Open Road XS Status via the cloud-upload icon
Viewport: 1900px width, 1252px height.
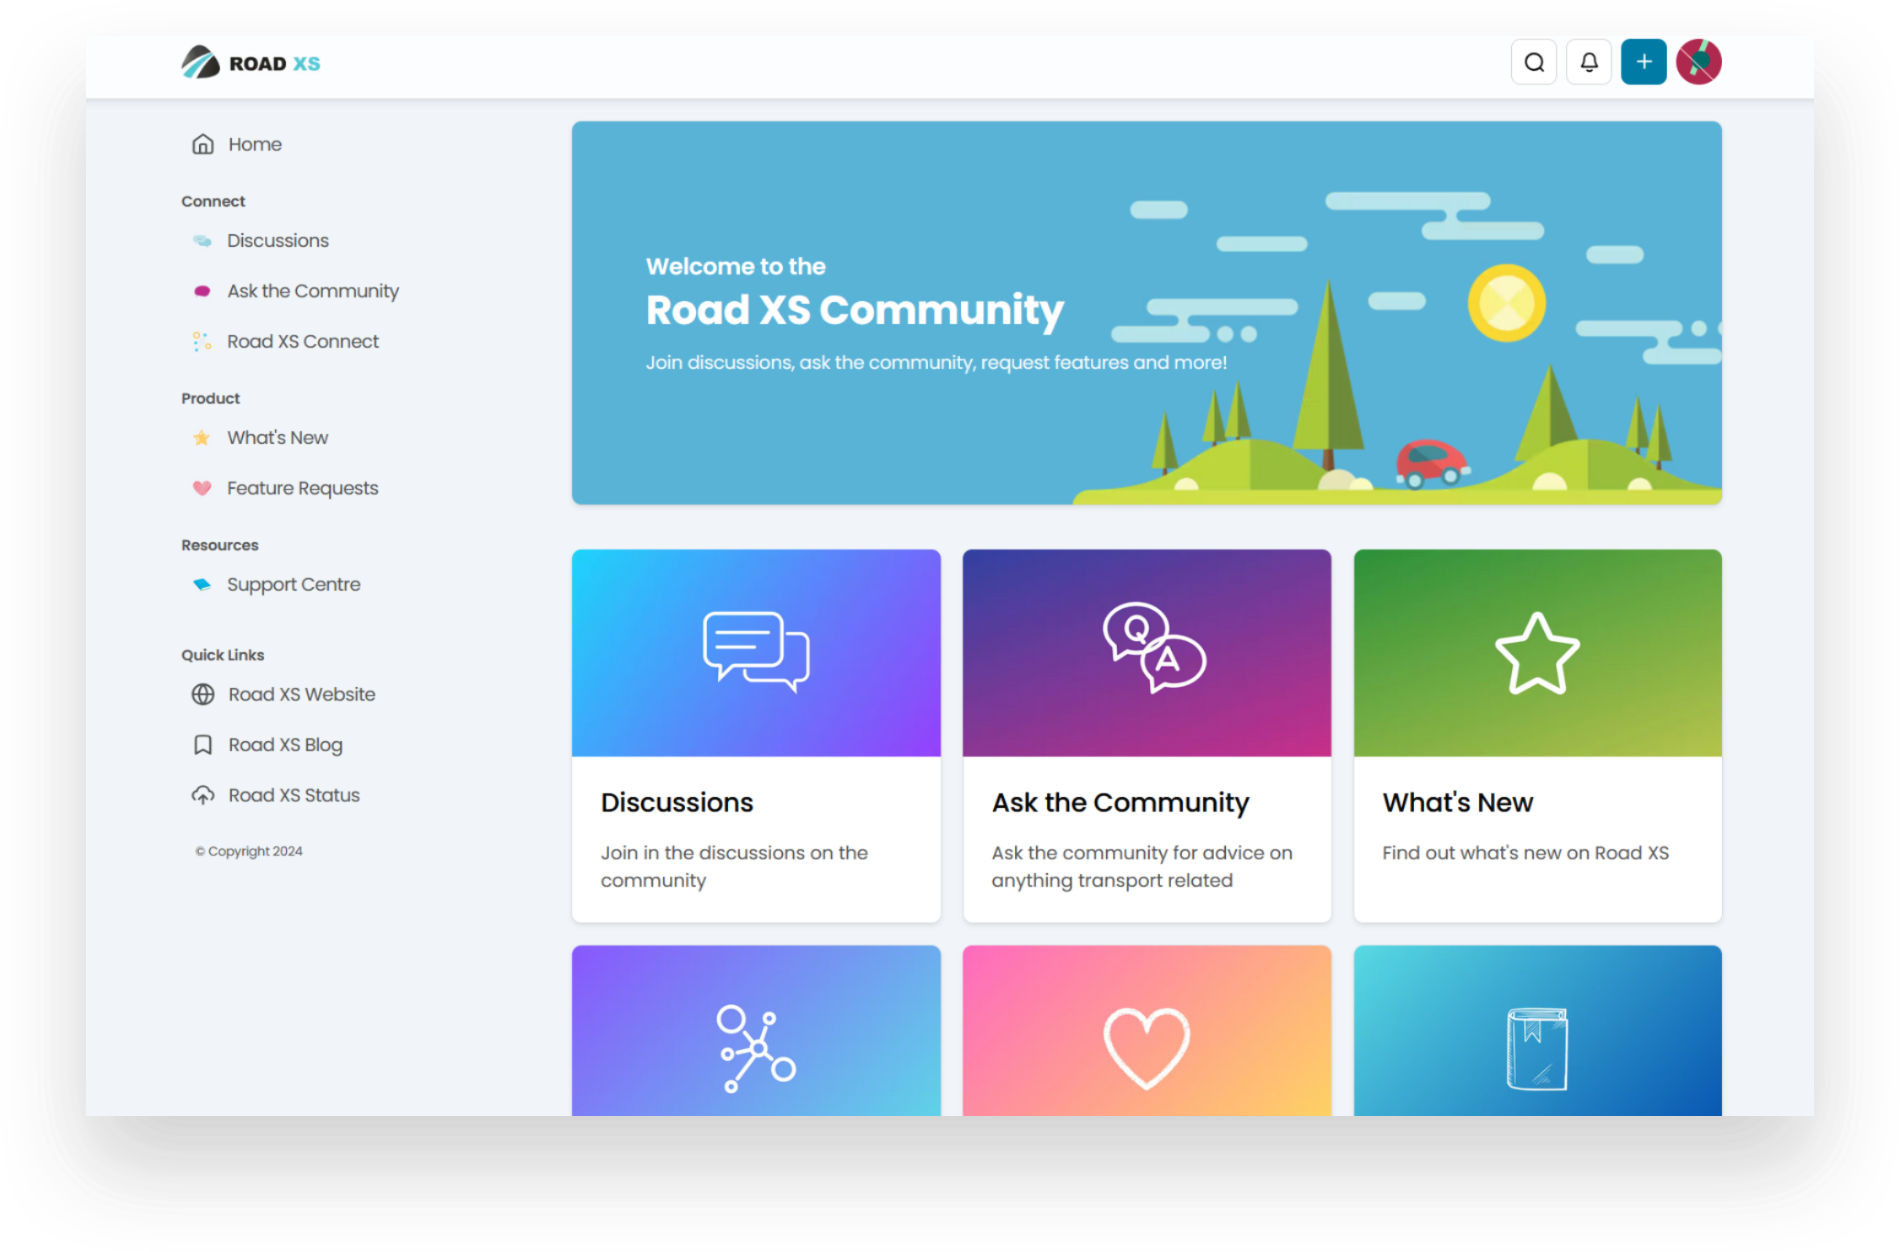coord(204,794)
